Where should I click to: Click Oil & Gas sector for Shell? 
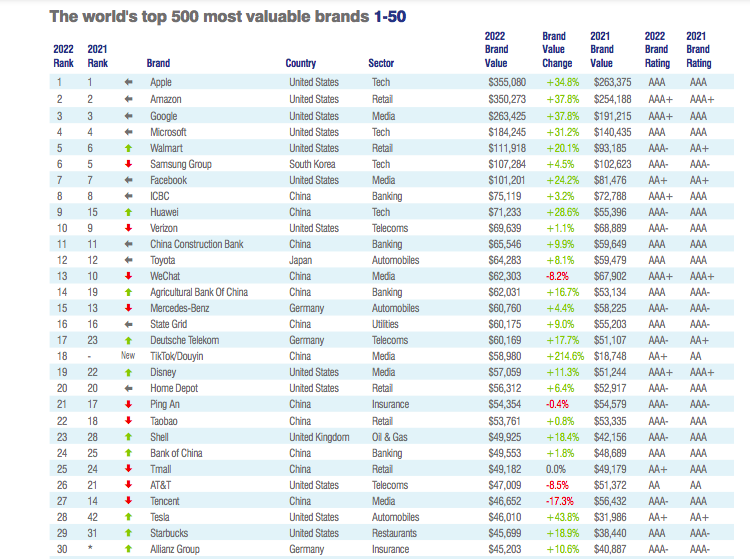(x=390, y=437)
